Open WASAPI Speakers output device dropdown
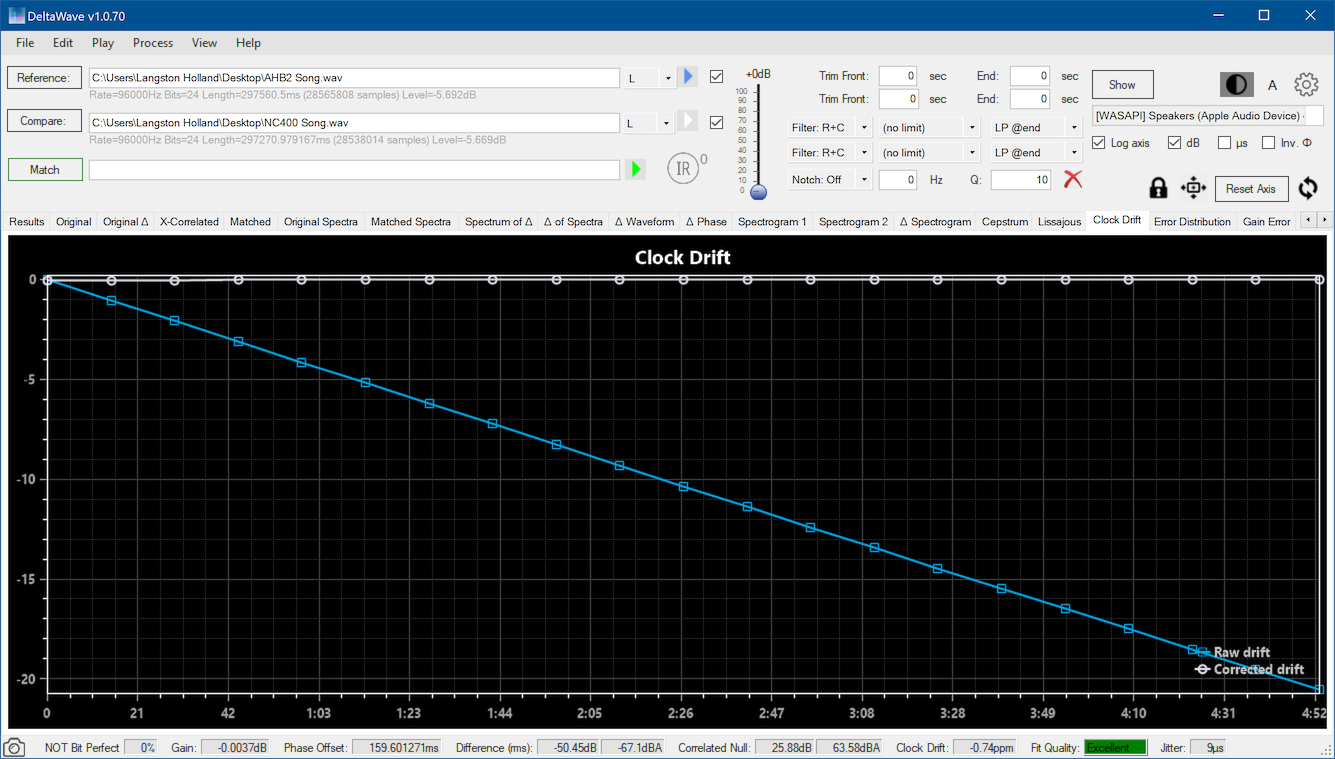This screenshot has height=759, width=1335. click(x=1208, y=116)
